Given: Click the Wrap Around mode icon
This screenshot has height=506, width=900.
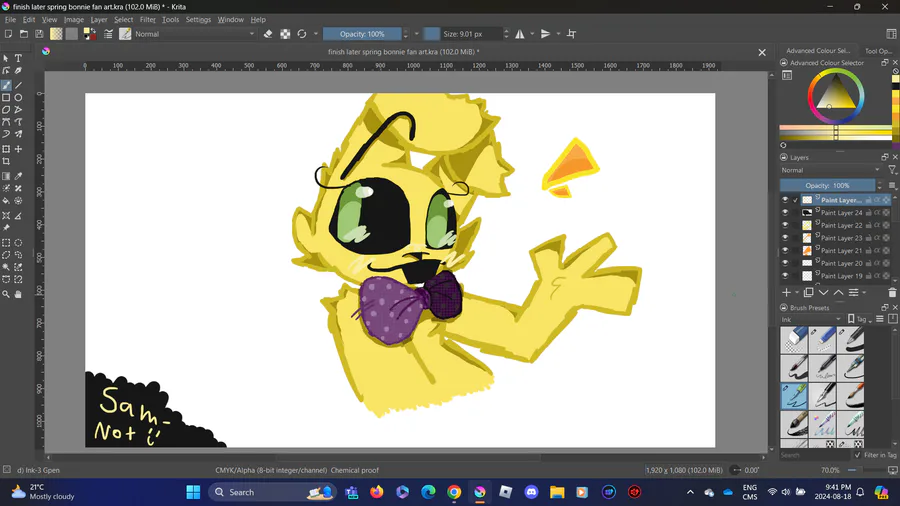Looking at the screenshot, I should [x=571, y=34].
